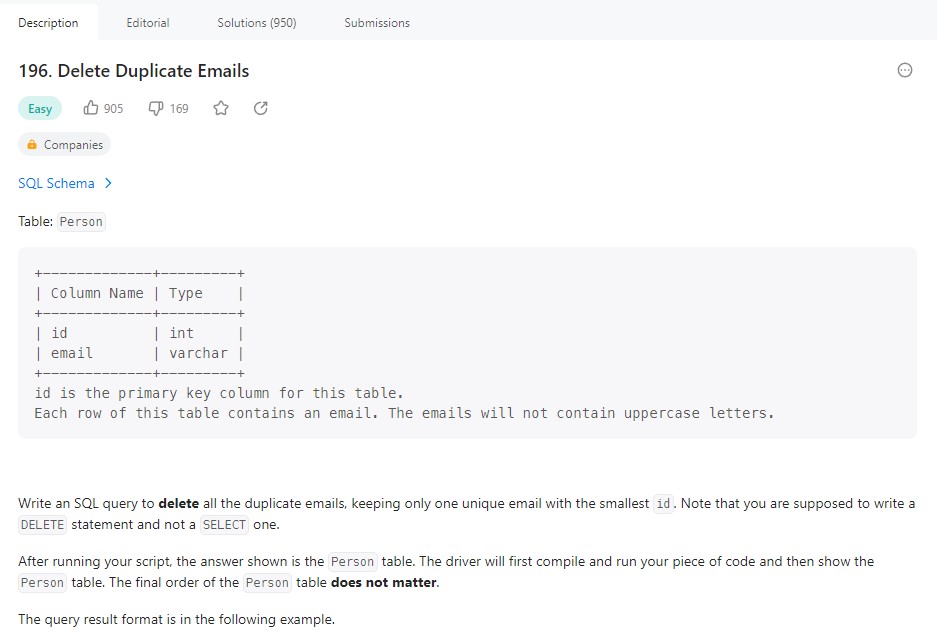This screenshot has height=644, width=937.
Task: View the Submissions tab
Action: [376, 22]
